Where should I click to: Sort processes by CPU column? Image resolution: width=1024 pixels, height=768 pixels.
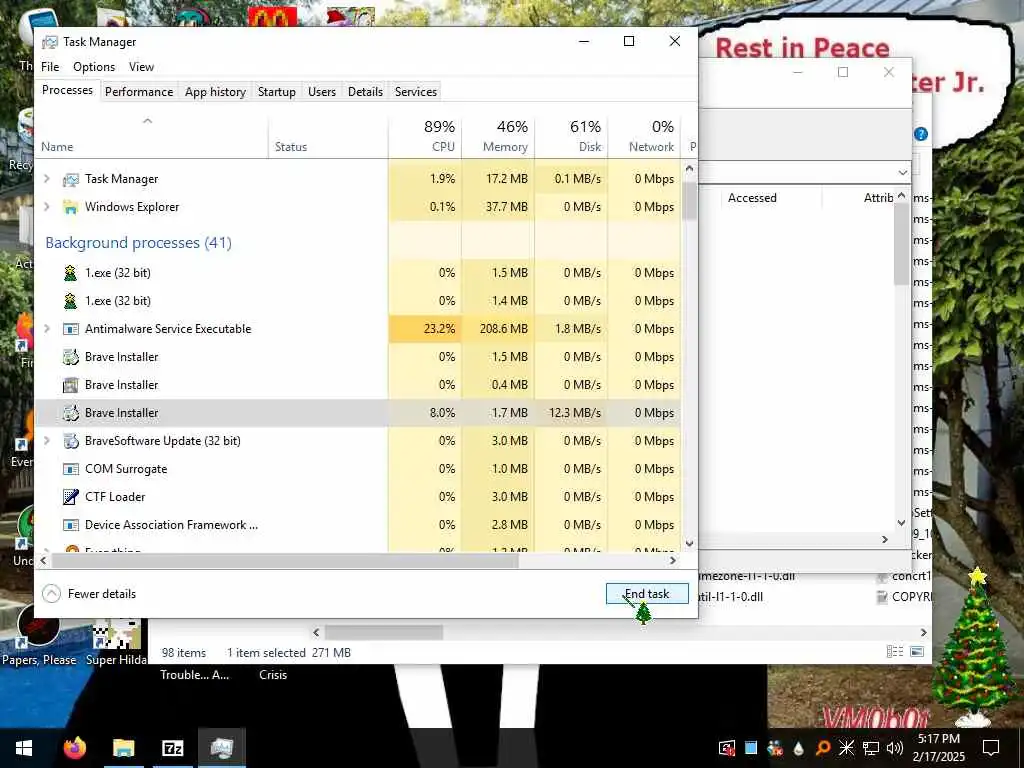(x=425, y=136)
